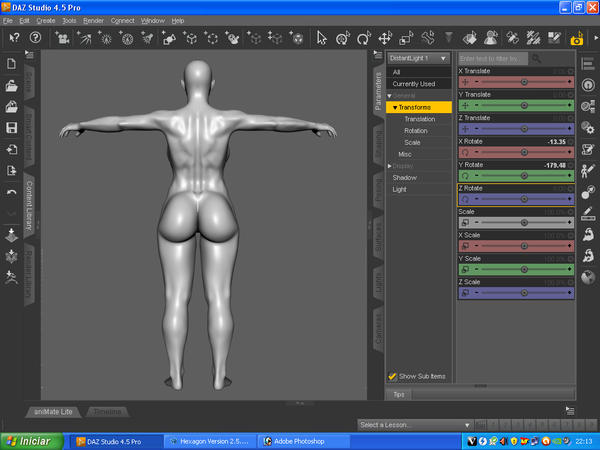Select the Shadow property group
The height and width of the screenshot is (450, 600).
click(405, 177)
